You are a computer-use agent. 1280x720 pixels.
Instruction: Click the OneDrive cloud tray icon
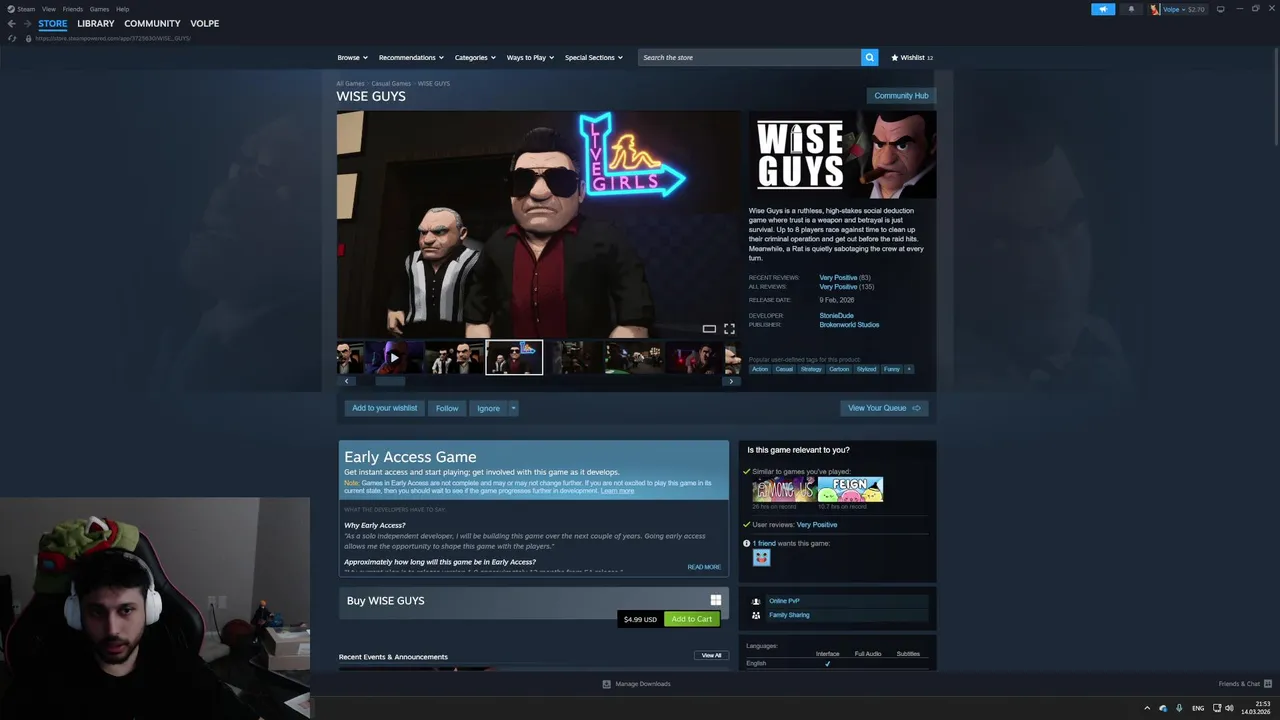1163,708
